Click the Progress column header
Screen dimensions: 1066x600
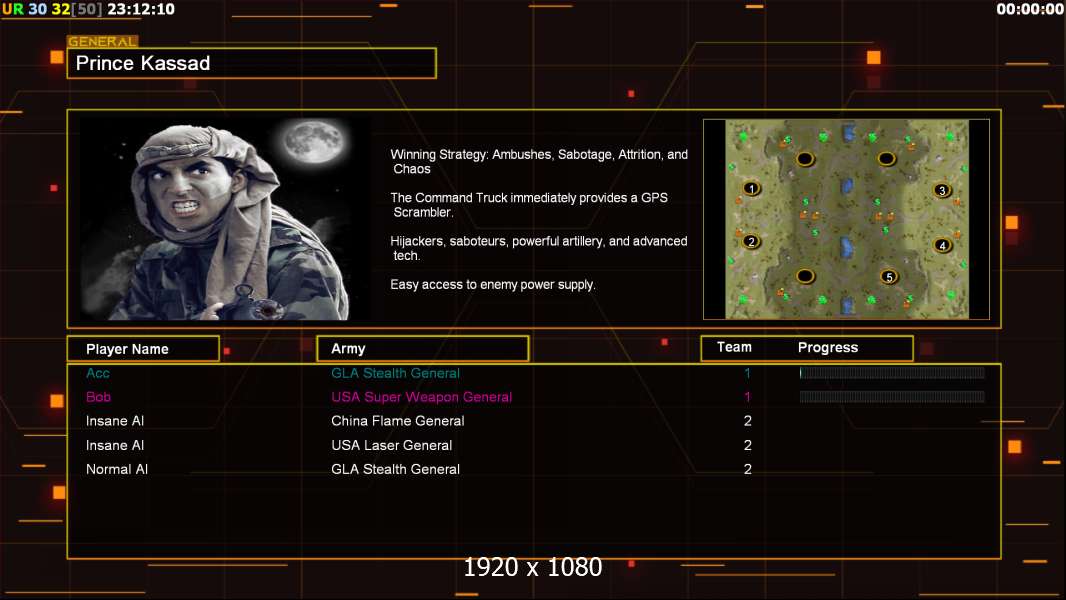click(828, 347)
